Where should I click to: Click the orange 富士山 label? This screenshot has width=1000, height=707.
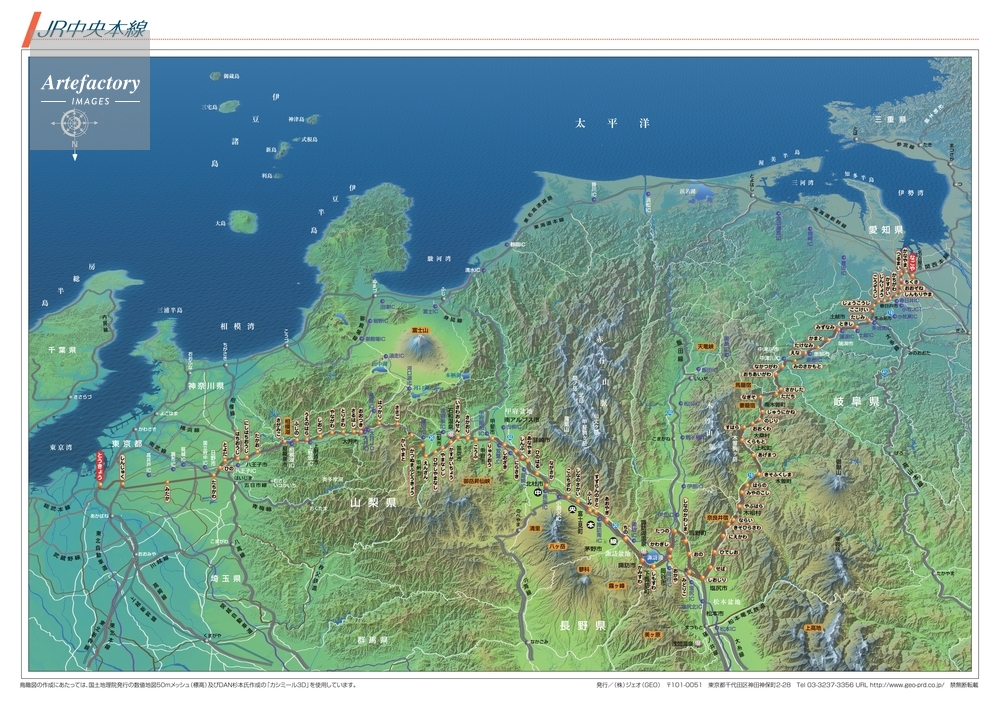(421, 329)
